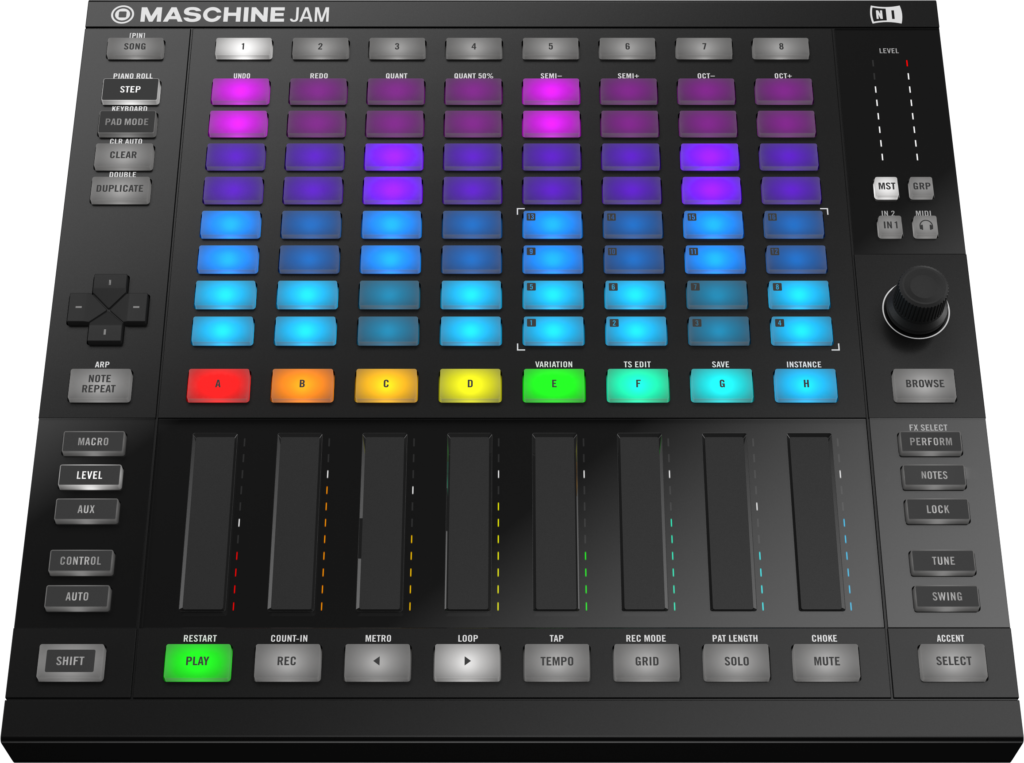1024x763 pixels.
Task: Open the BROWSE function with its button
Action: click(x=923, y=384)
